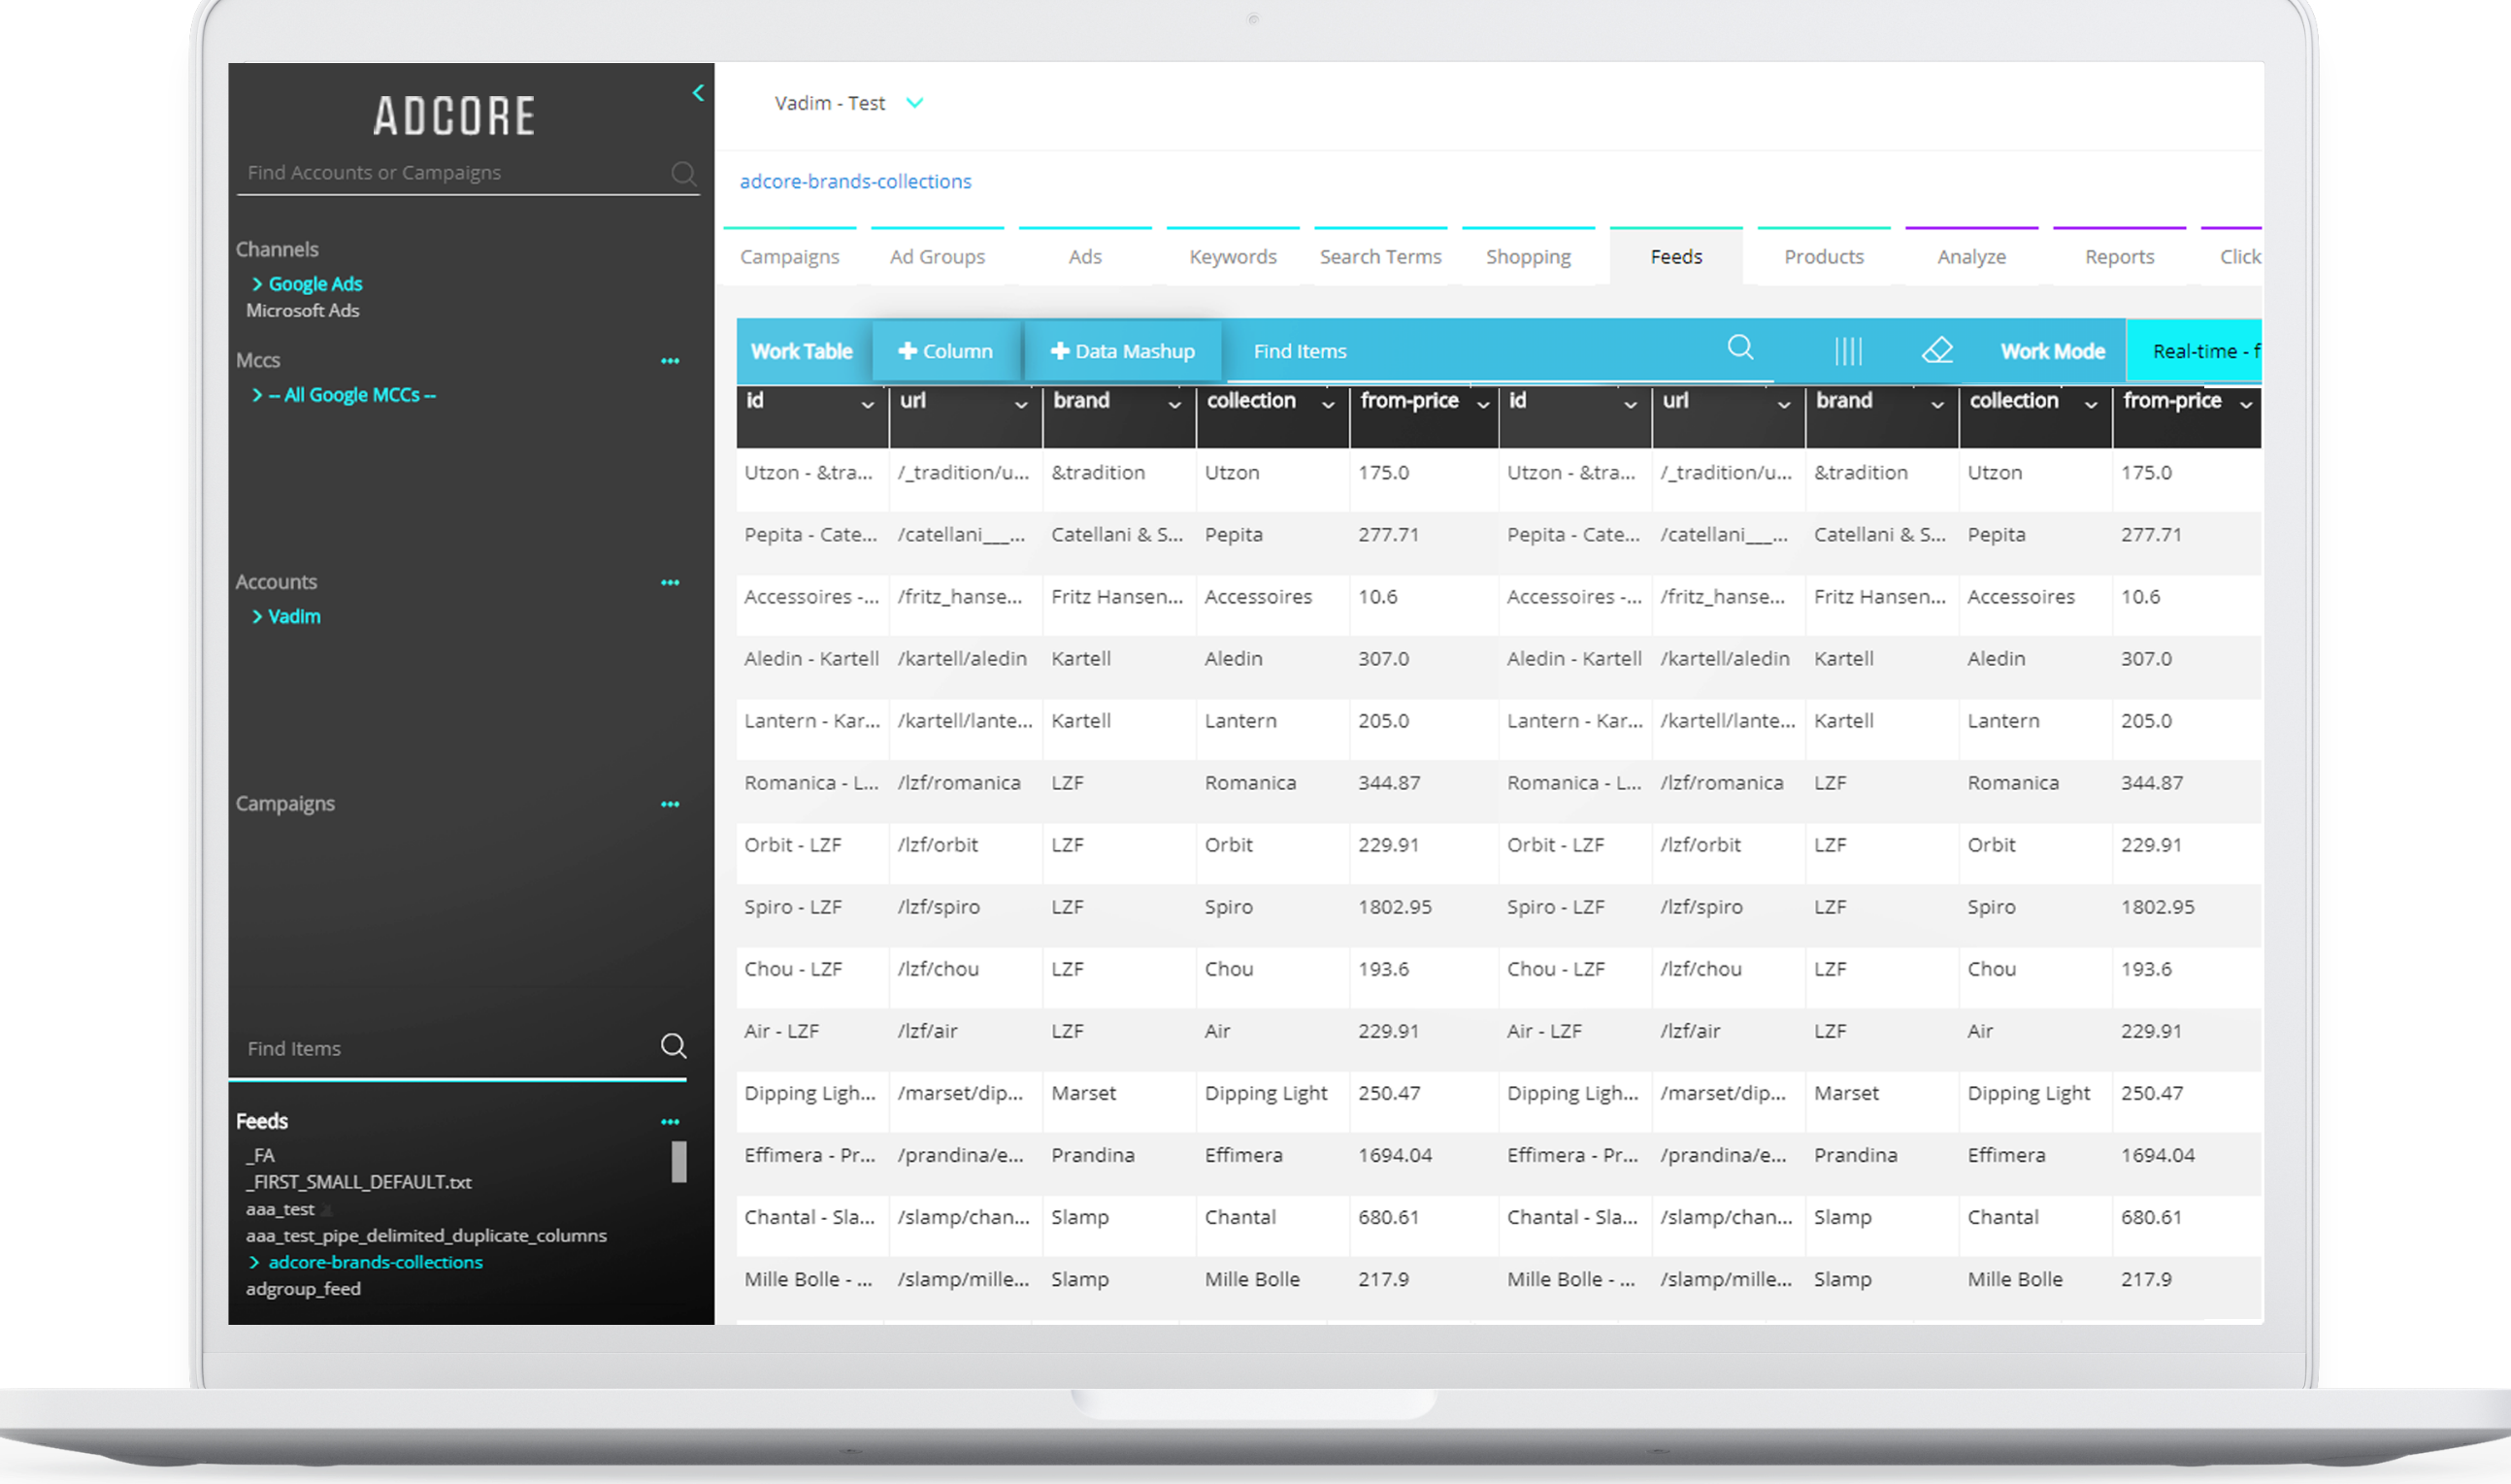Open the Feeds more options dots
The image size is (2511, 1484).
coord(670,1122)
